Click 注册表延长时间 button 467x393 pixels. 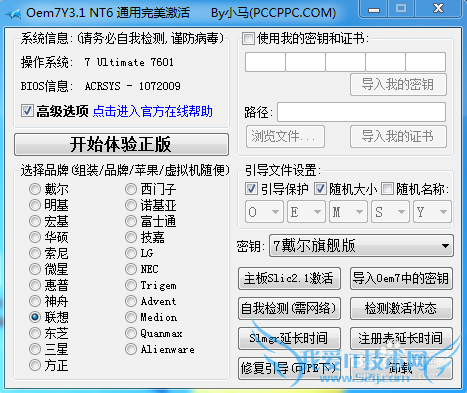(x=401, y=338)
